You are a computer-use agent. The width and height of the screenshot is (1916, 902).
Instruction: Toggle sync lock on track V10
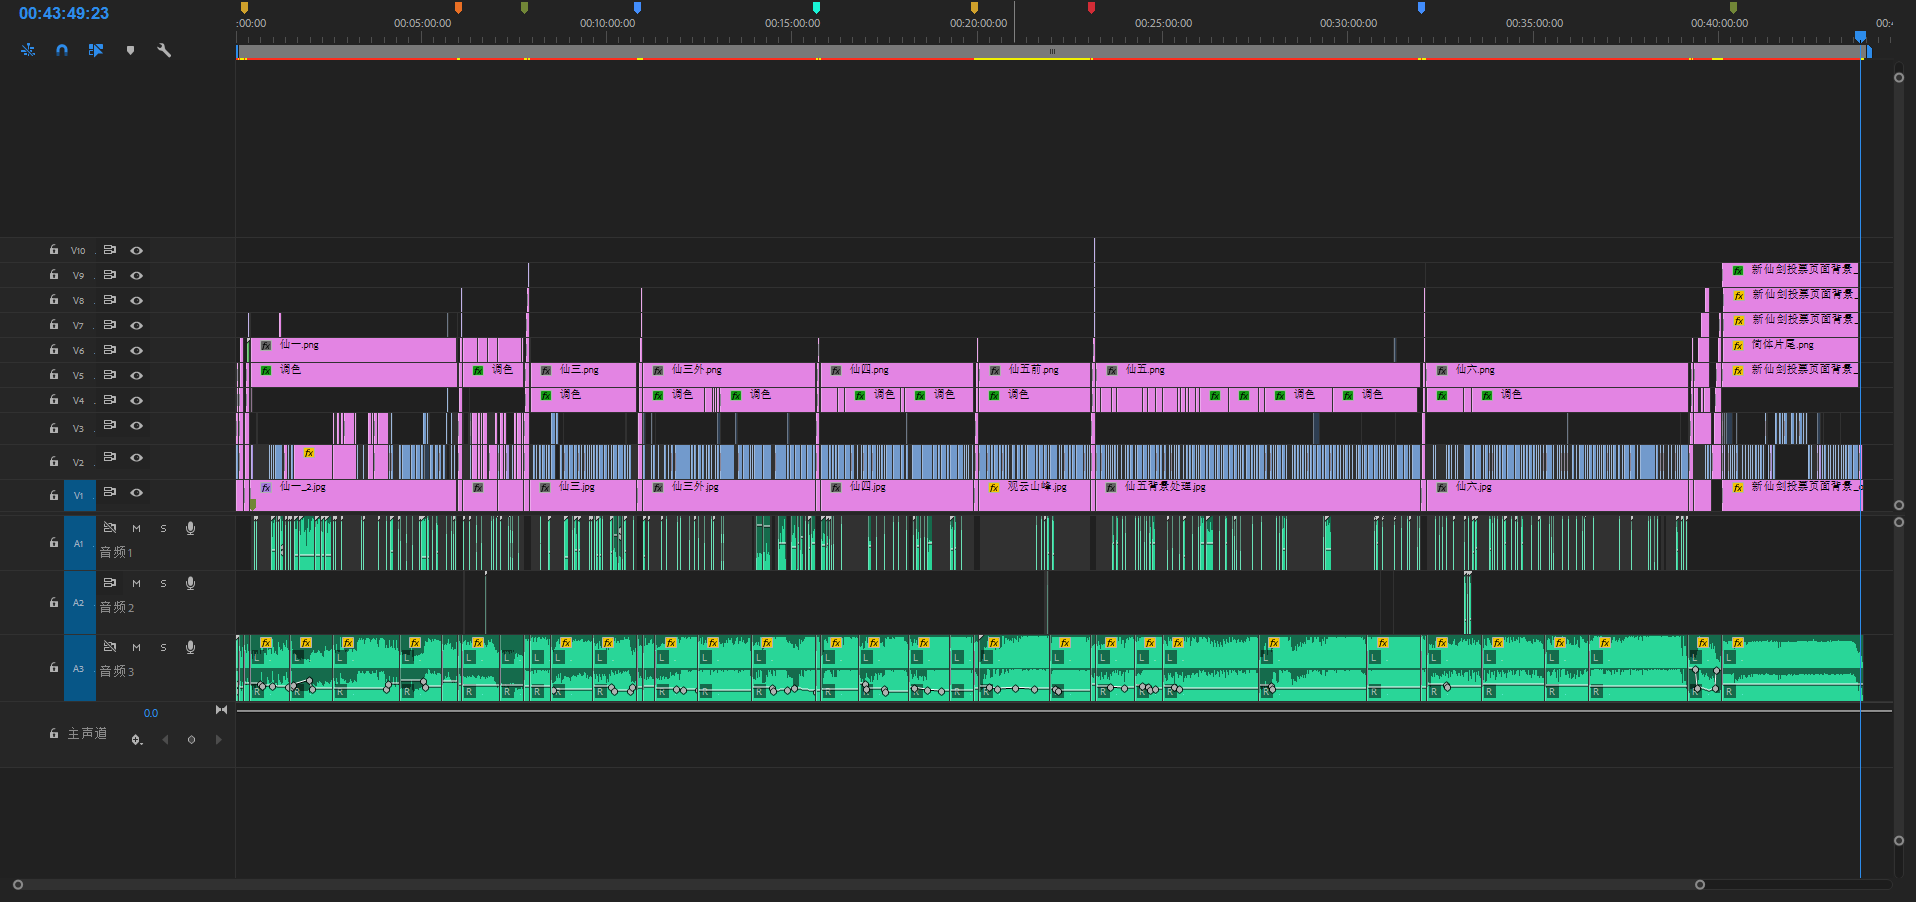pyautogui.click(x=110, y=250)
